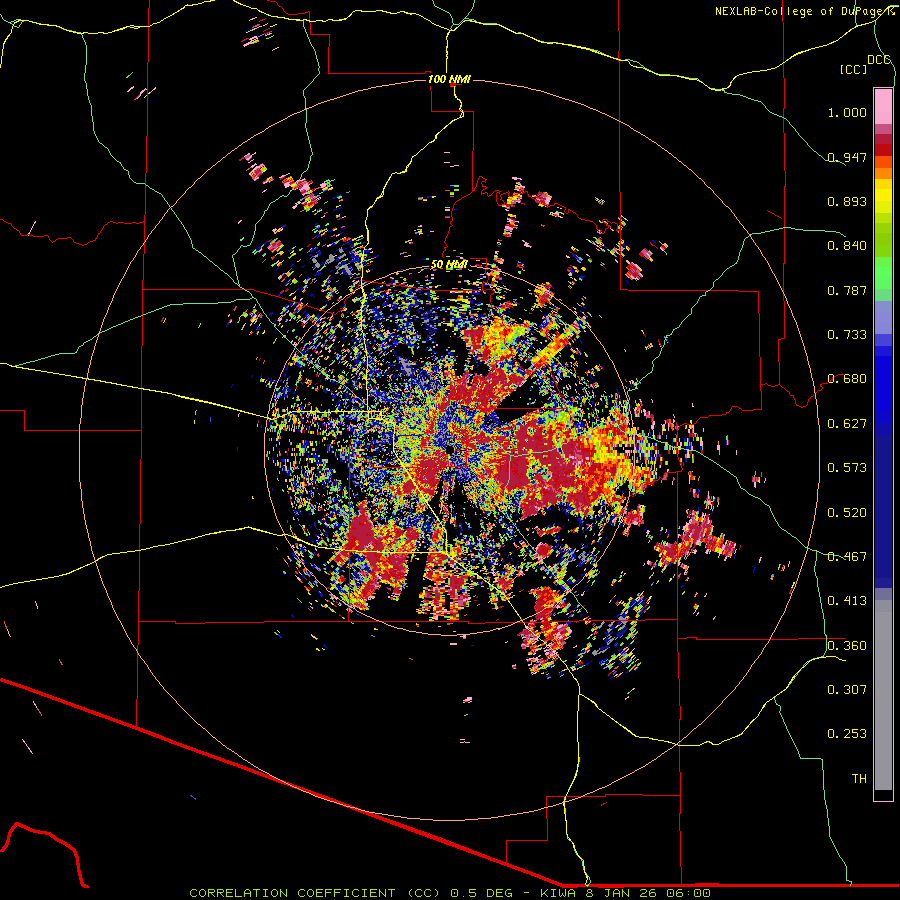This screenshot has height=900, width=900.
Task: Click the bright green band of the color scale
Action: click(883, 273)
